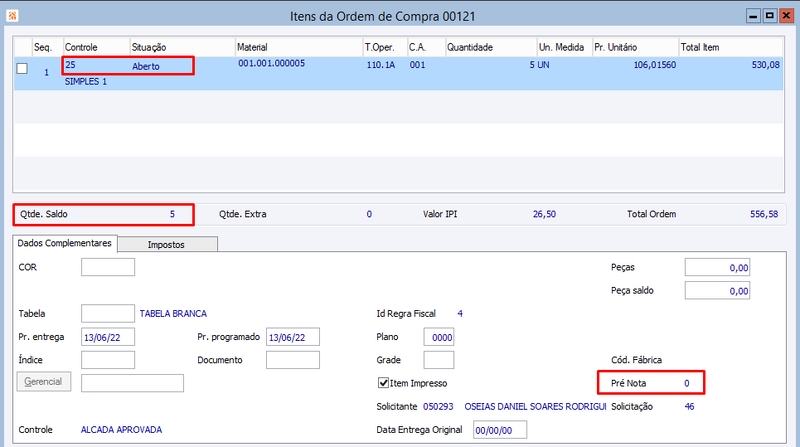Click the C.A. cell value 001

[x=417, y=65]
